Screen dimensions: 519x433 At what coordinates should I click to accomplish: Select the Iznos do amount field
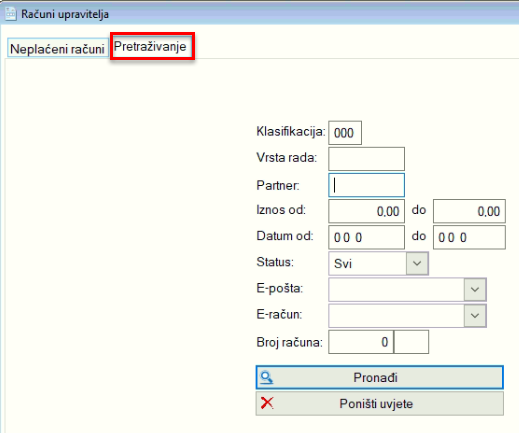click(469, 211)
